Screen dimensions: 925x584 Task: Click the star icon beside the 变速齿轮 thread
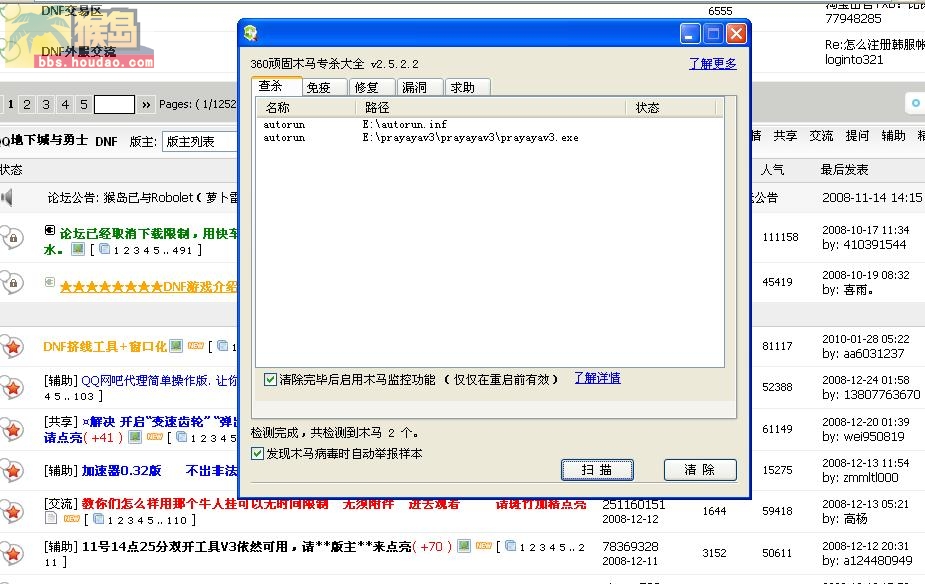tap(12, 430)
